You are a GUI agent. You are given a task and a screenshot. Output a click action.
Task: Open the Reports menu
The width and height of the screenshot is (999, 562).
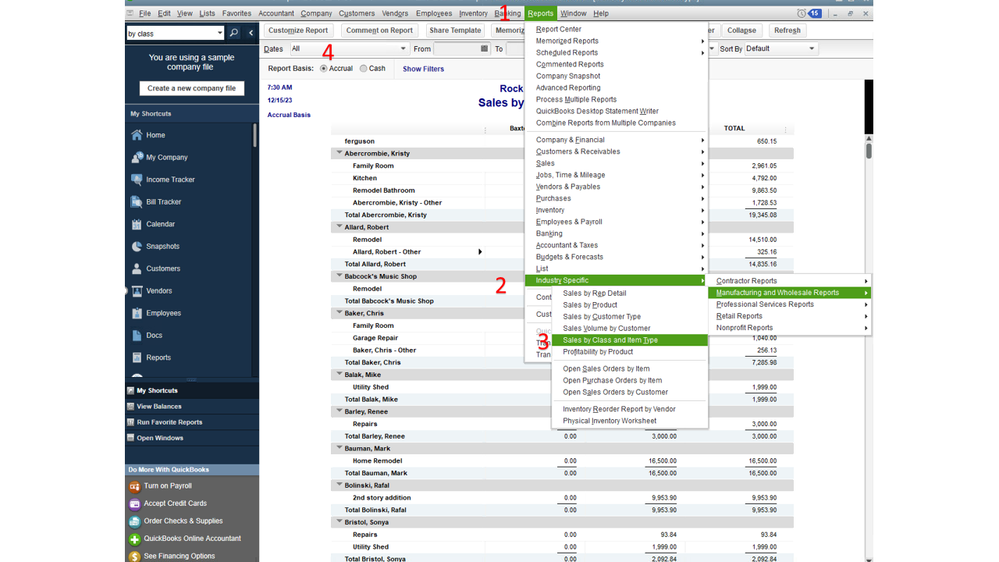(x=540, y=13)
